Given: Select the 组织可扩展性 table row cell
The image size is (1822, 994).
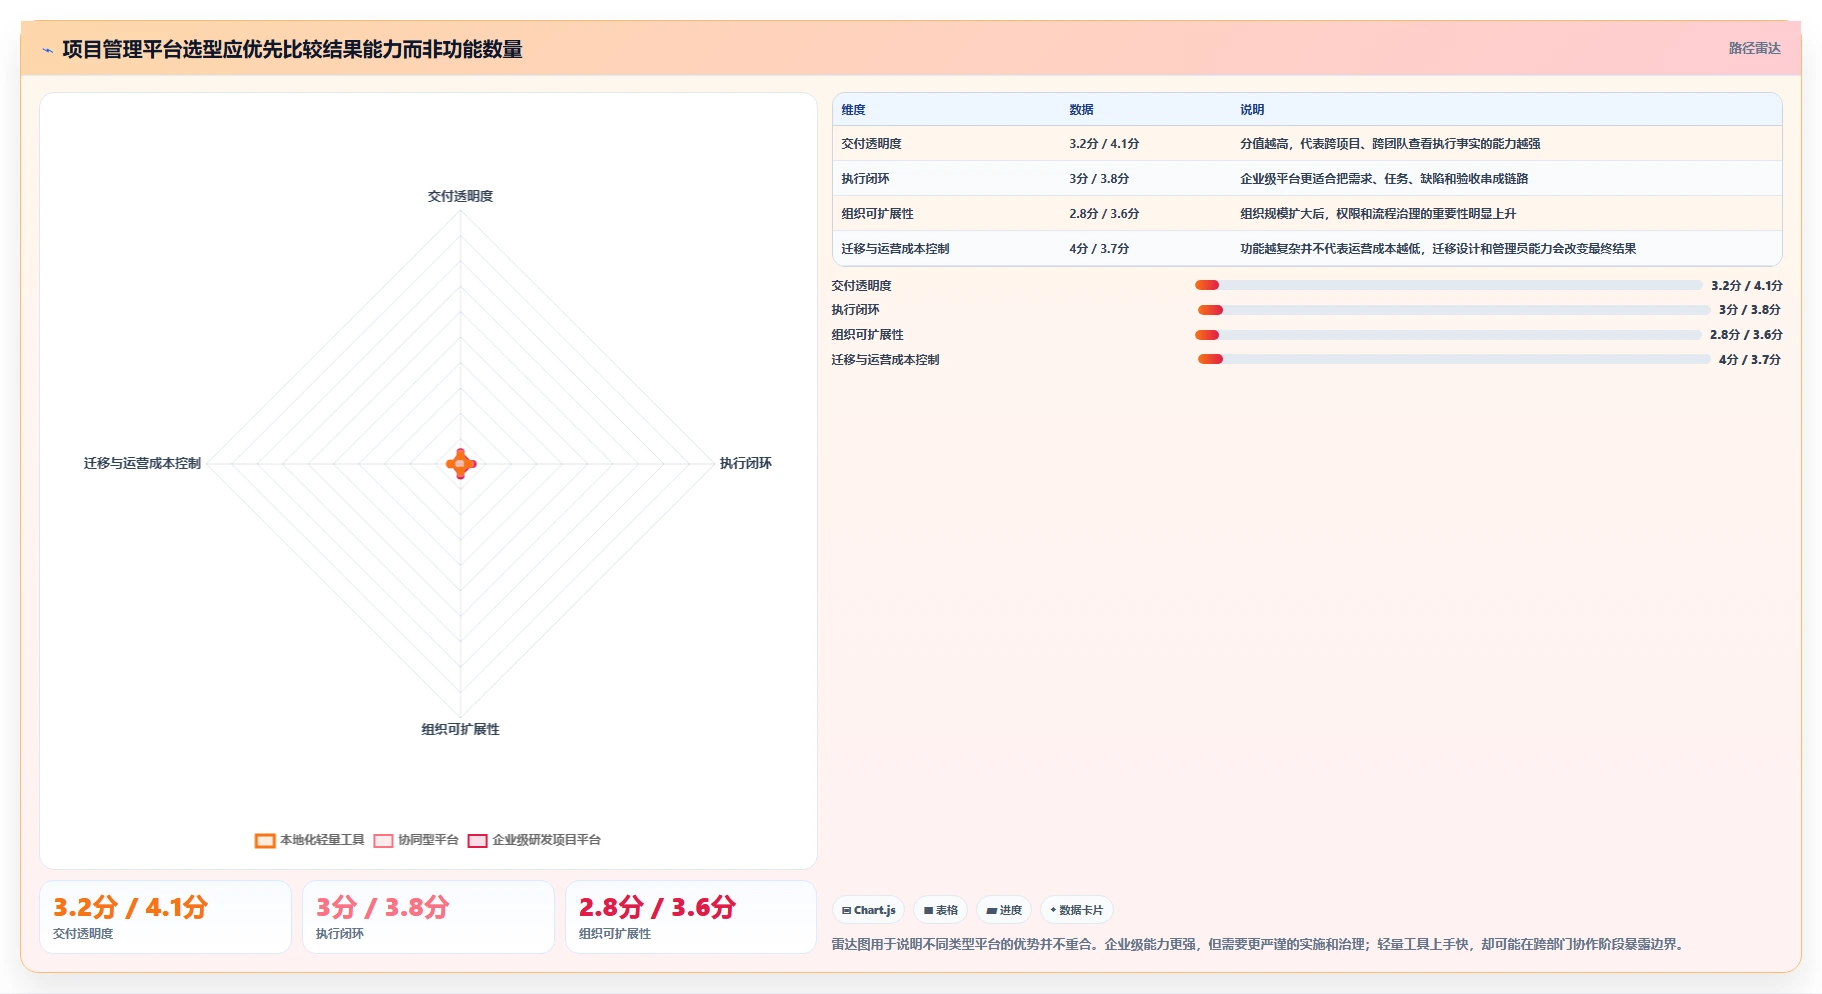Looking at the screenshot, I should tap(877, 214).
